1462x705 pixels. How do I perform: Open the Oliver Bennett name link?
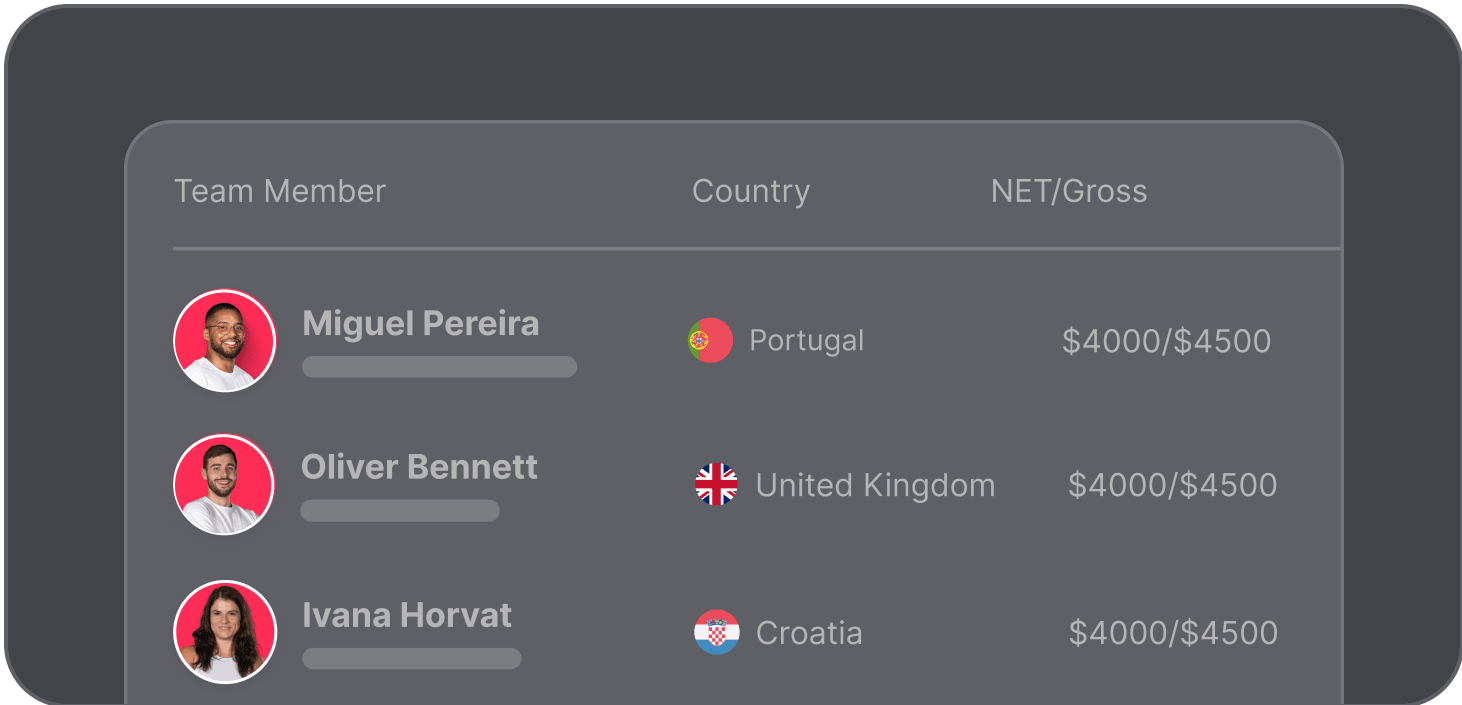(419, 467)
